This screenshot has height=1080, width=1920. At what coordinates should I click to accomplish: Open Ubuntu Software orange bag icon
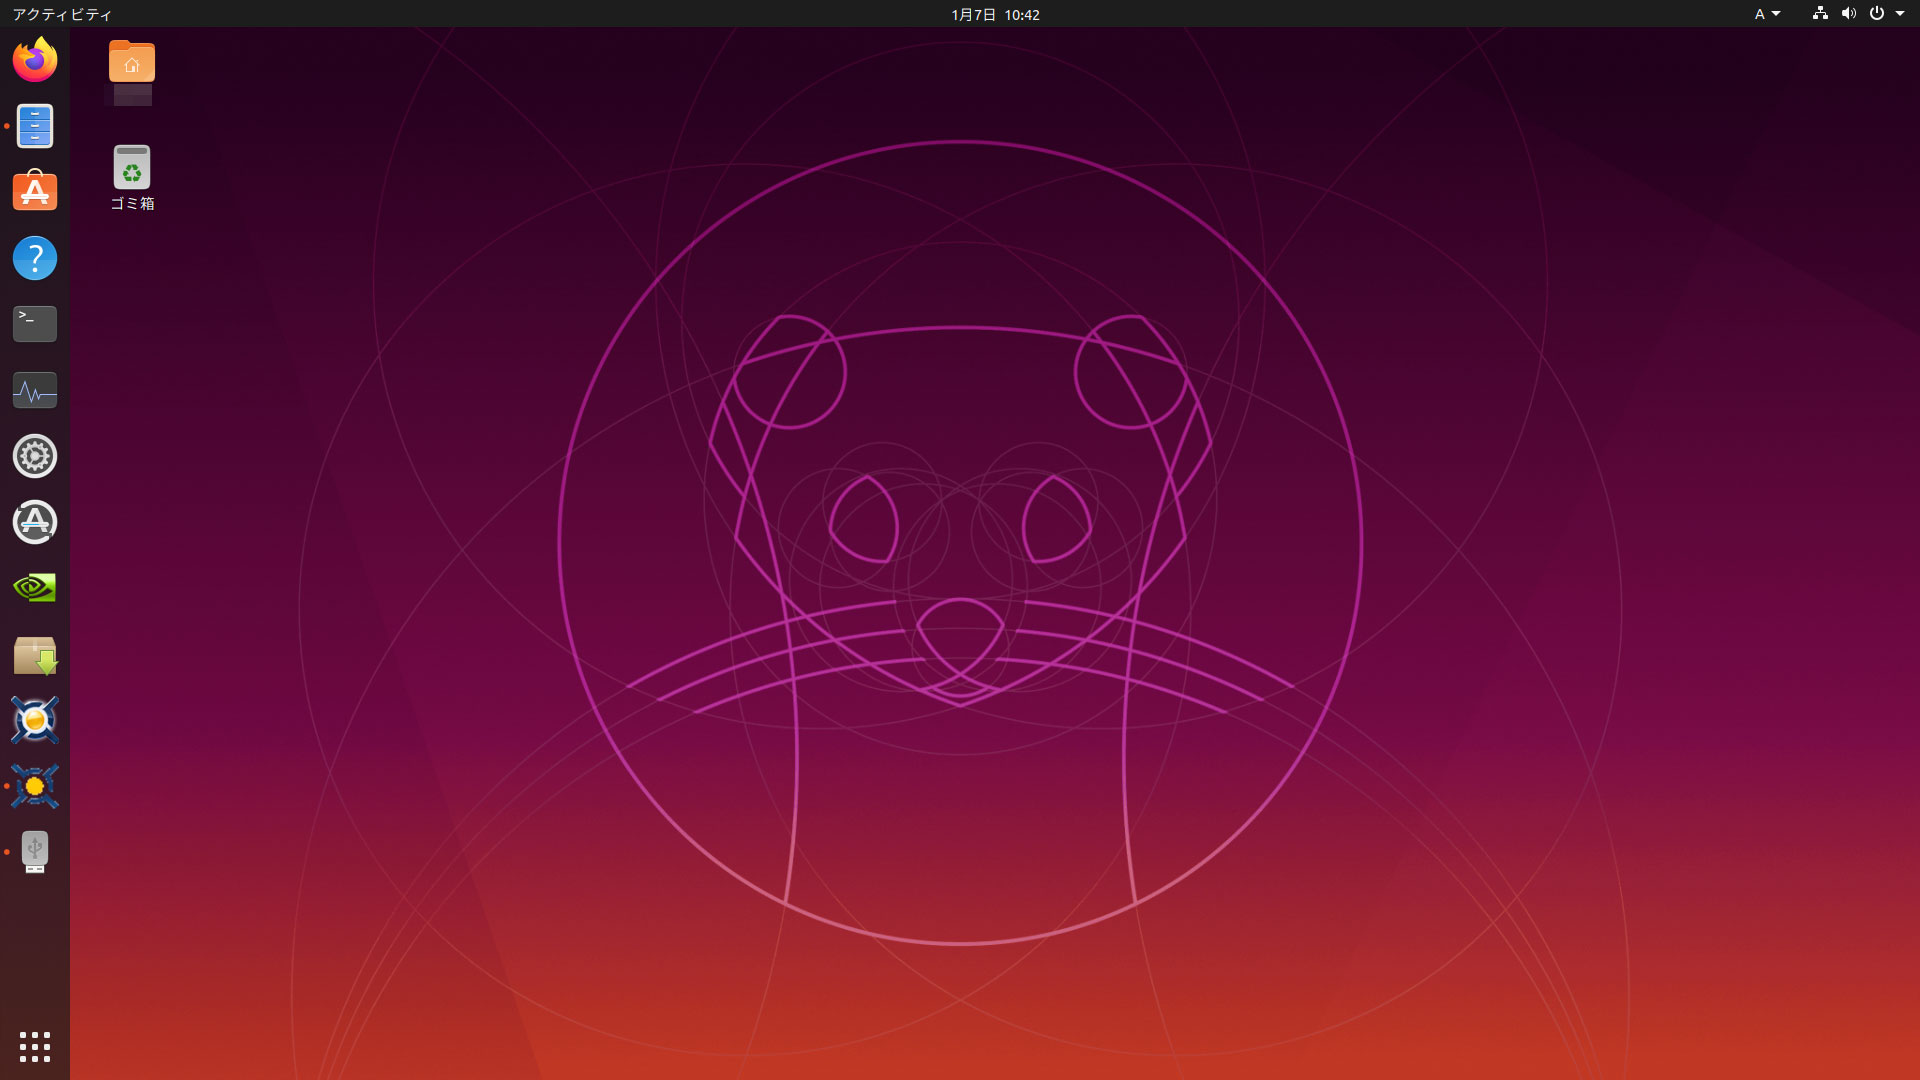pyautogui.click(x=35, y=191)
